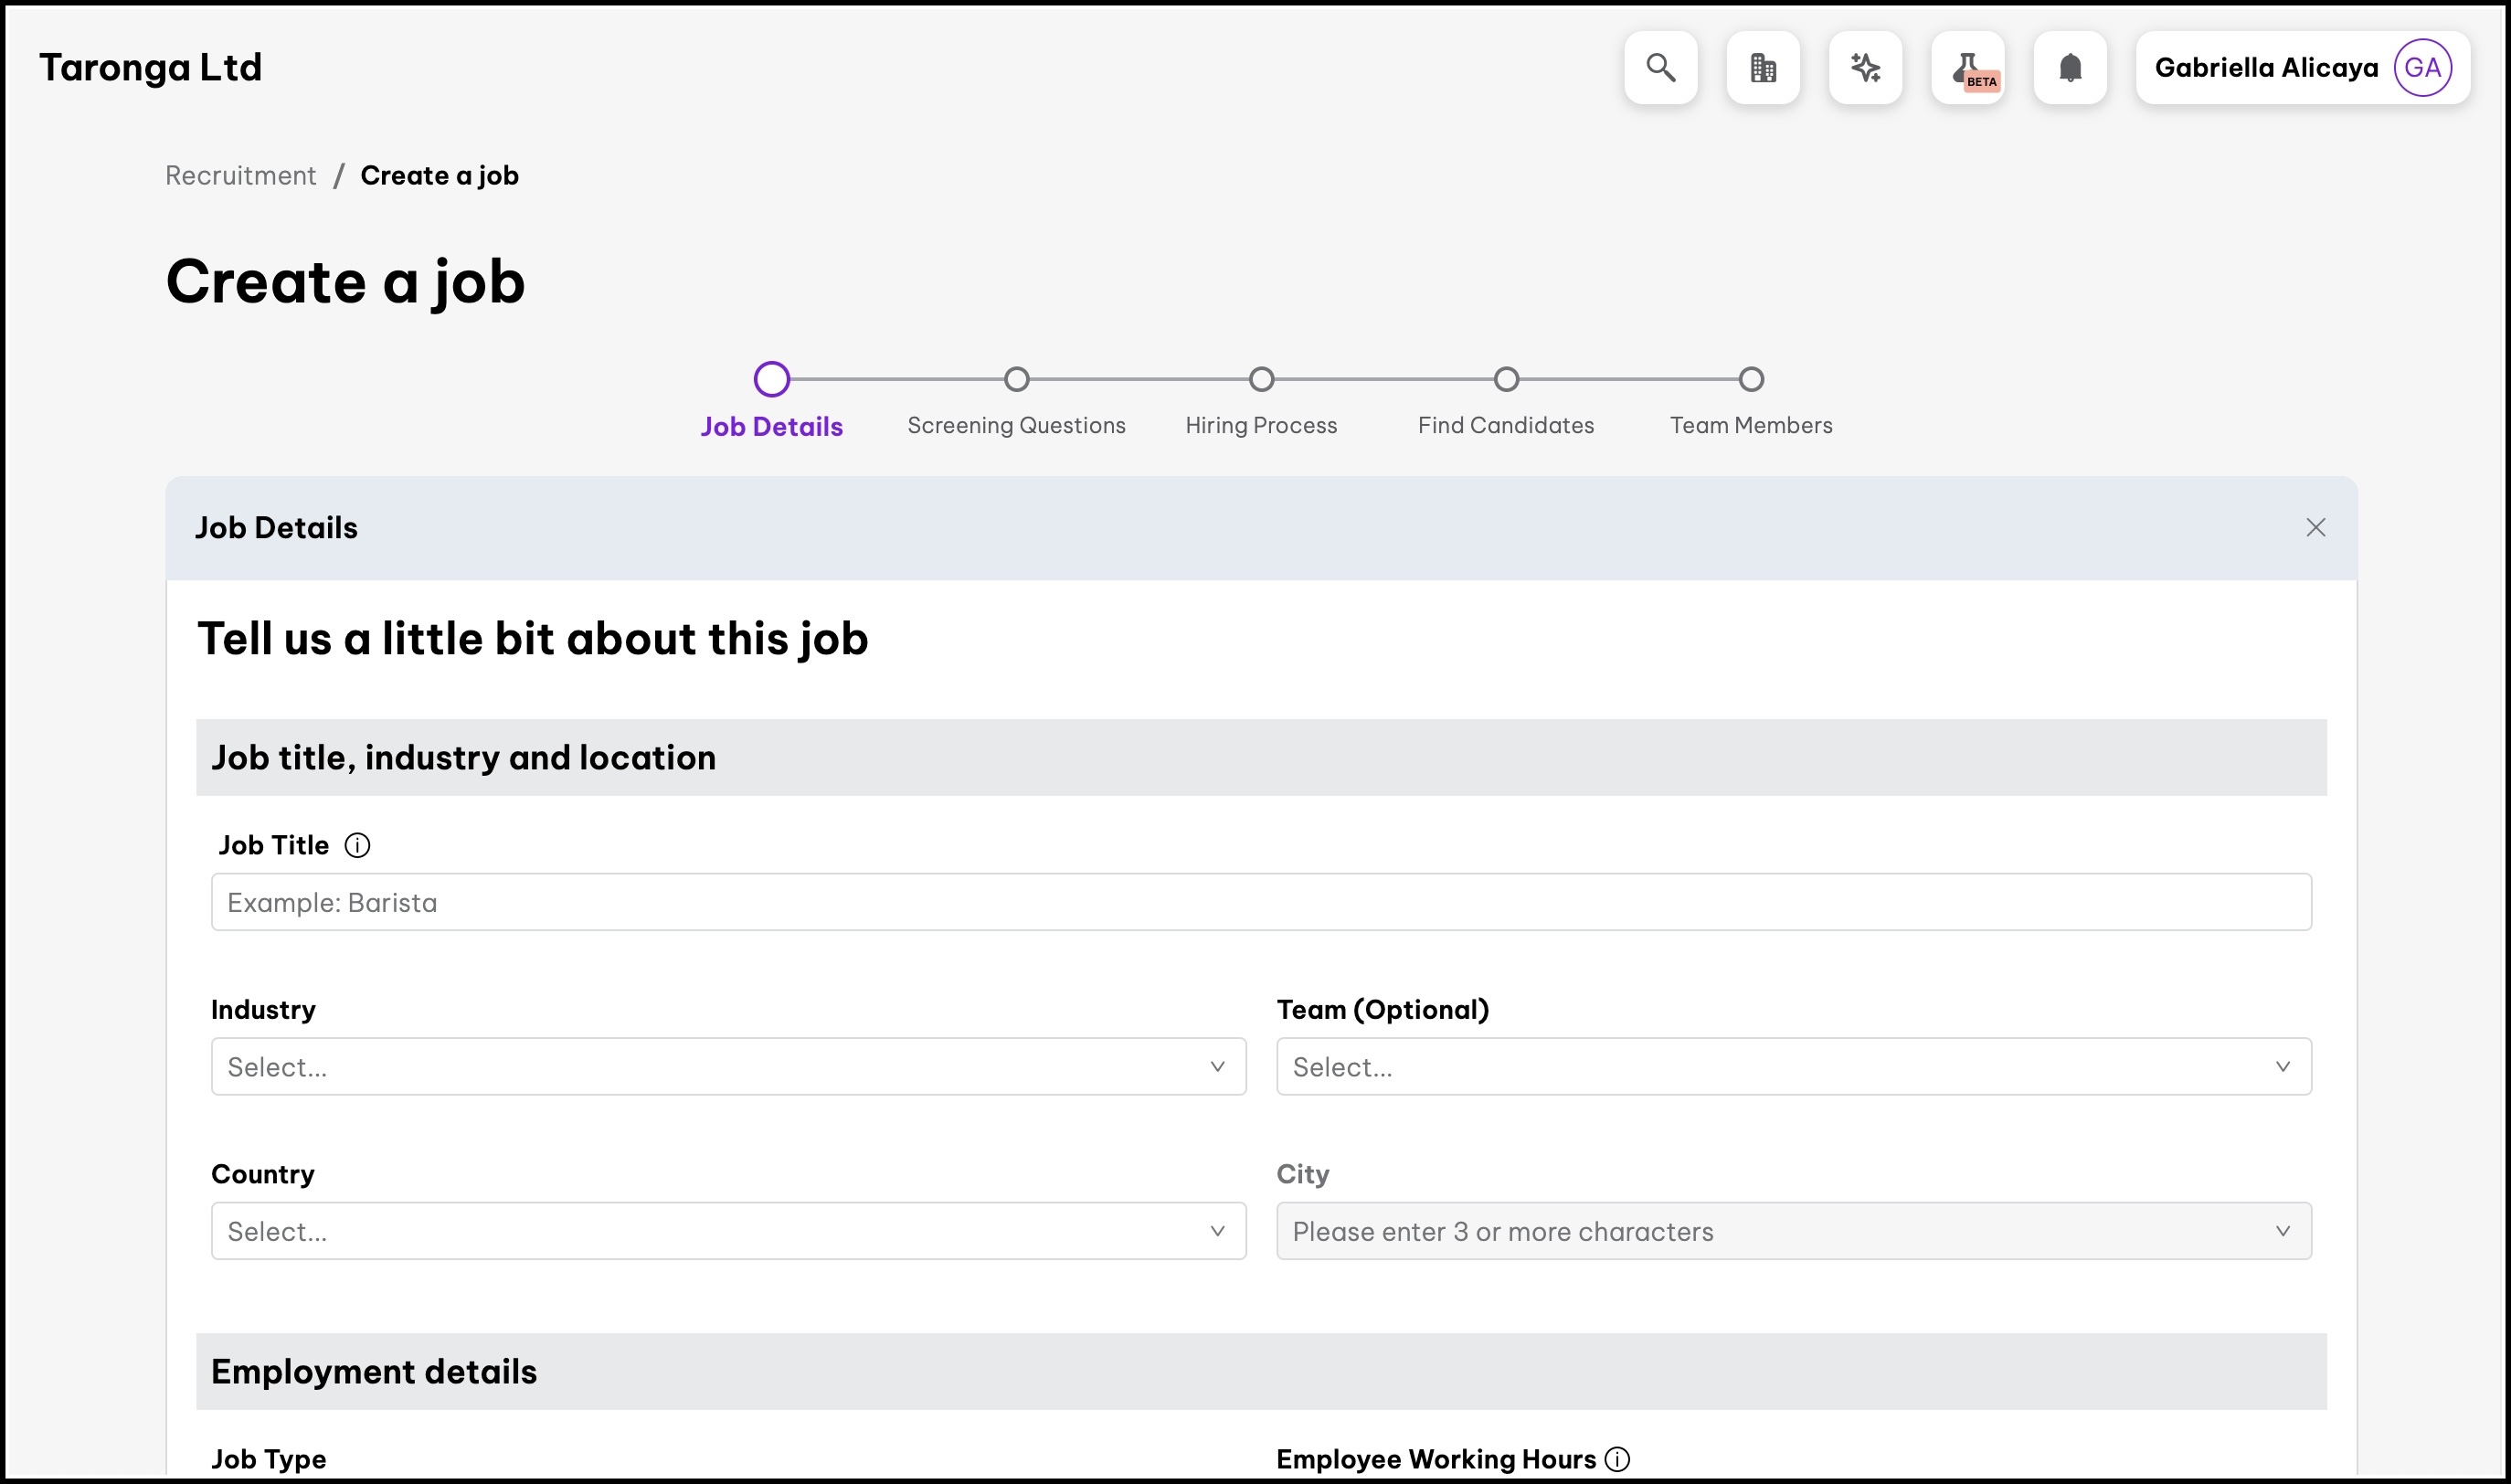Image resolution: width=2511 pixels, height=1484 pixels.
Task: Expand the Industry dropdown
Action: (728, 1067)
